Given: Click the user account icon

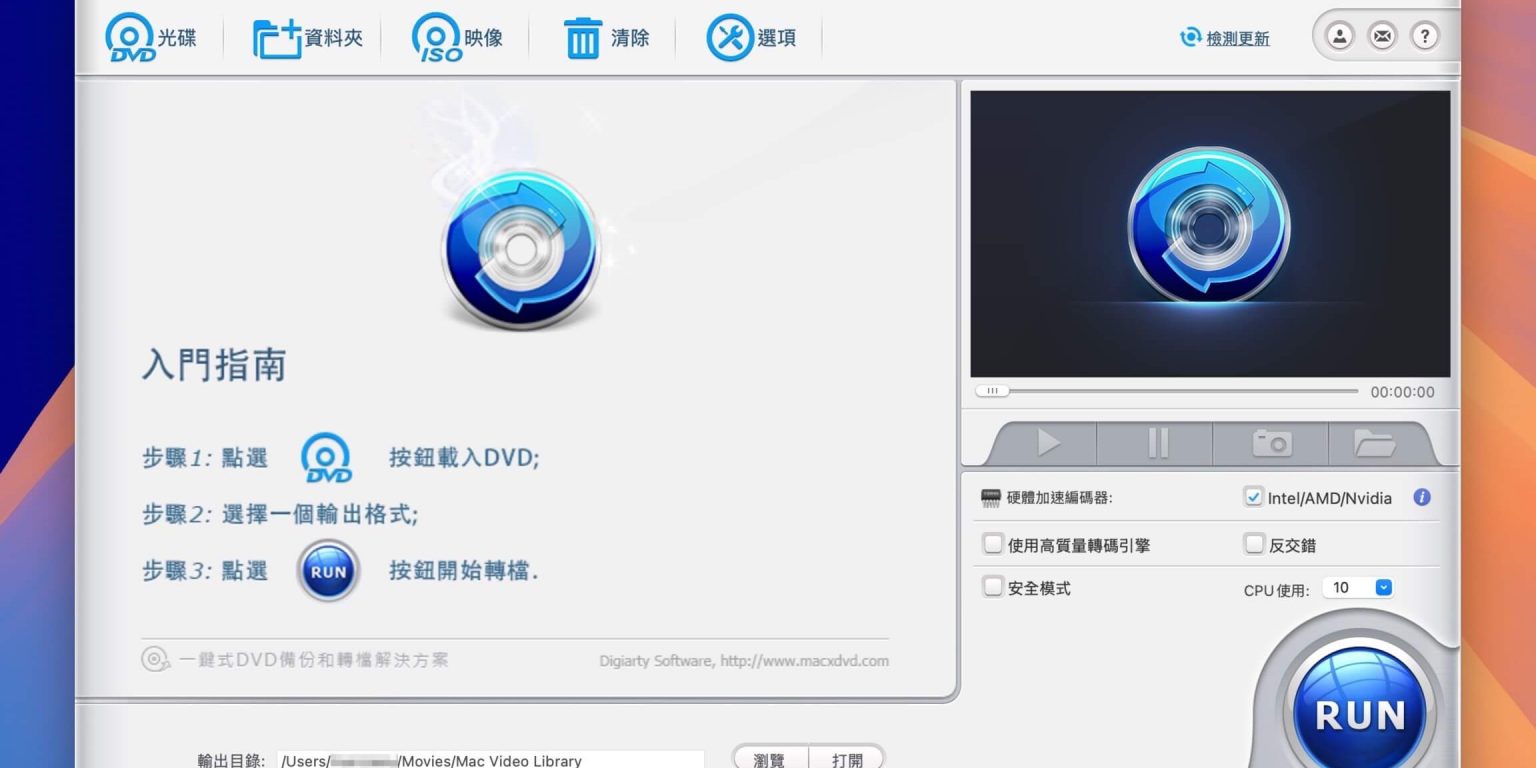Looking at the screenshot, I should 1339,37.
